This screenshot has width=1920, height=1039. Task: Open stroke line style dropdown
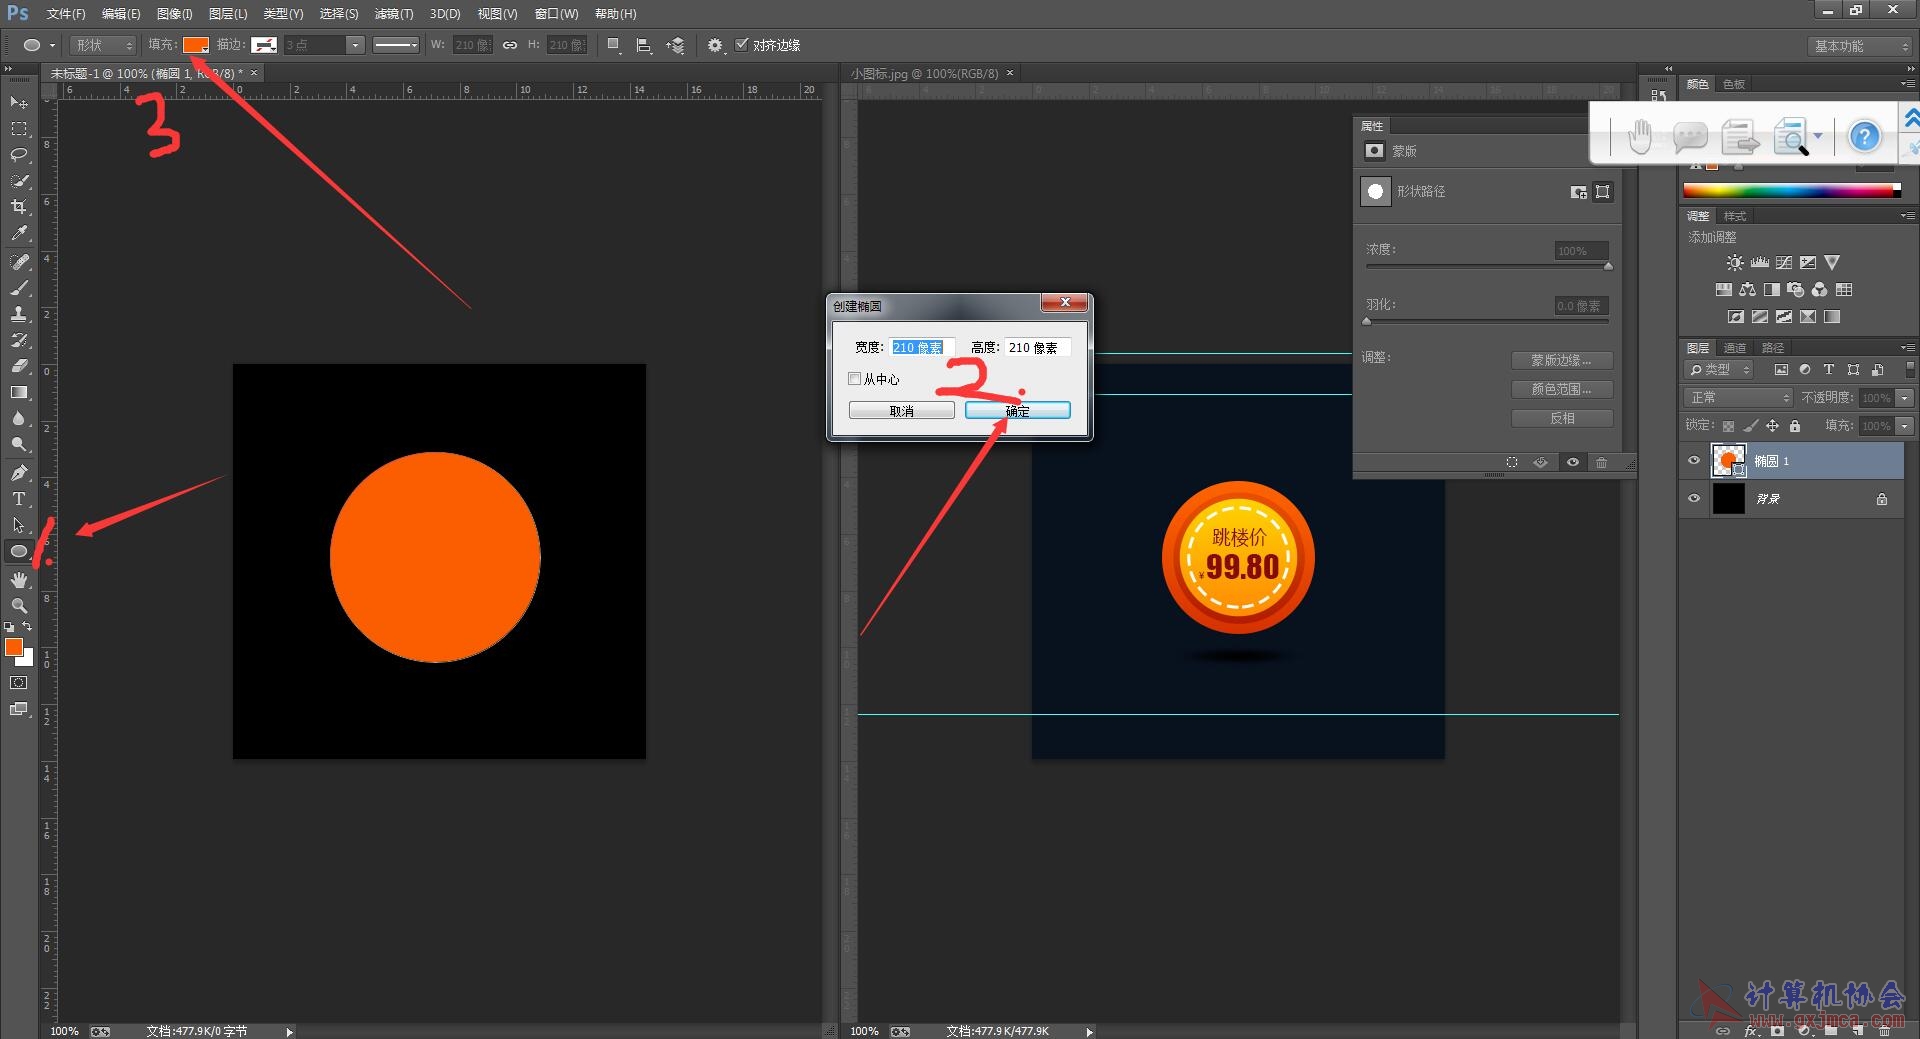(396, 45)
